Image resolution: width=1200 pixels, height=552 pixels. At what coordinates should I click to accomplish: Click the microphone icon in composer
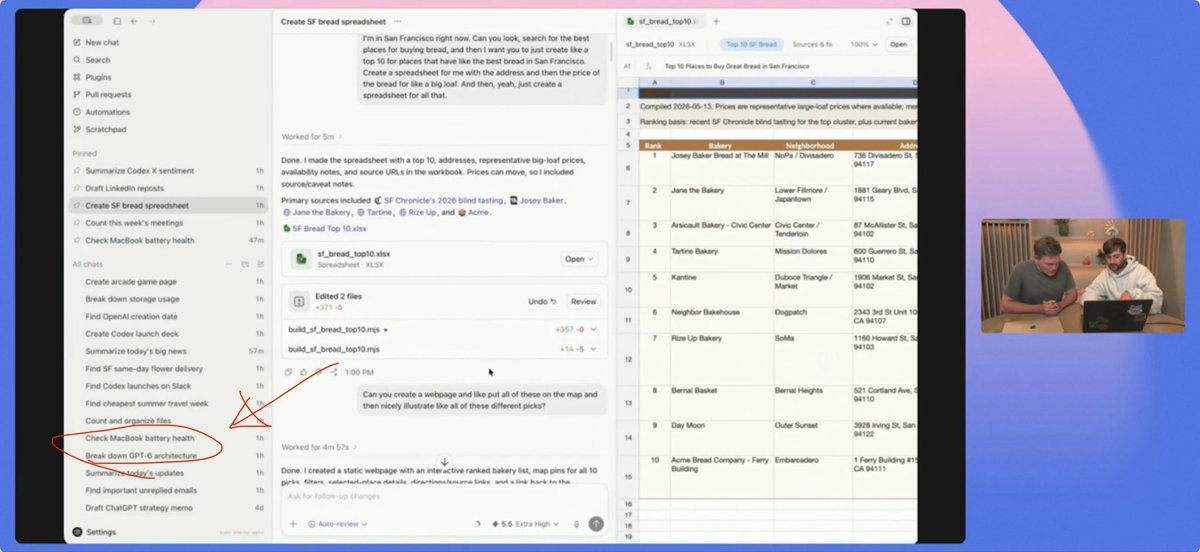coord(577,523)
